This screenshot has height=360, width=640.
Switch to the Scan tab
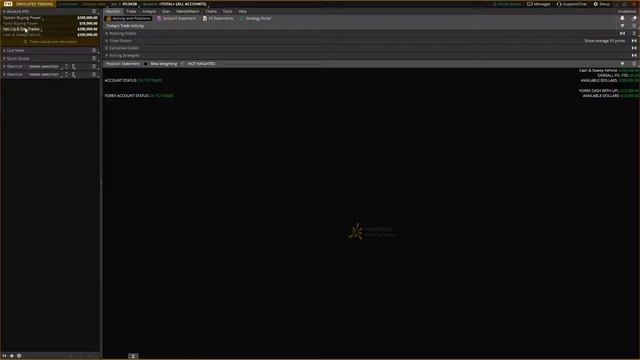point(166,11)
